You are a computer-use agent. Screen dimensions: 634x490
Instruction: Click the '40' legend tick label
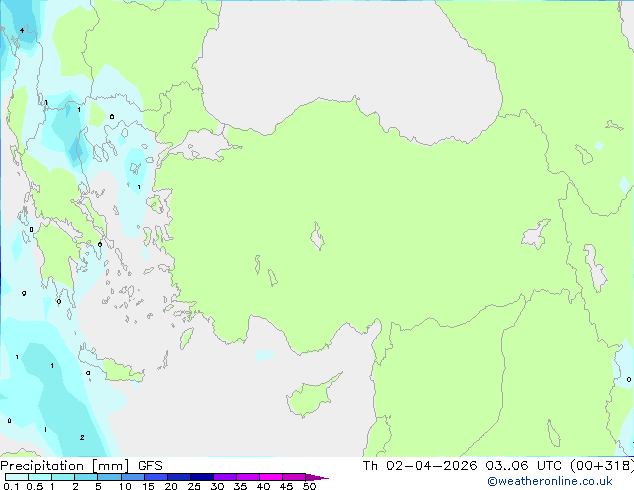[263, 486]
